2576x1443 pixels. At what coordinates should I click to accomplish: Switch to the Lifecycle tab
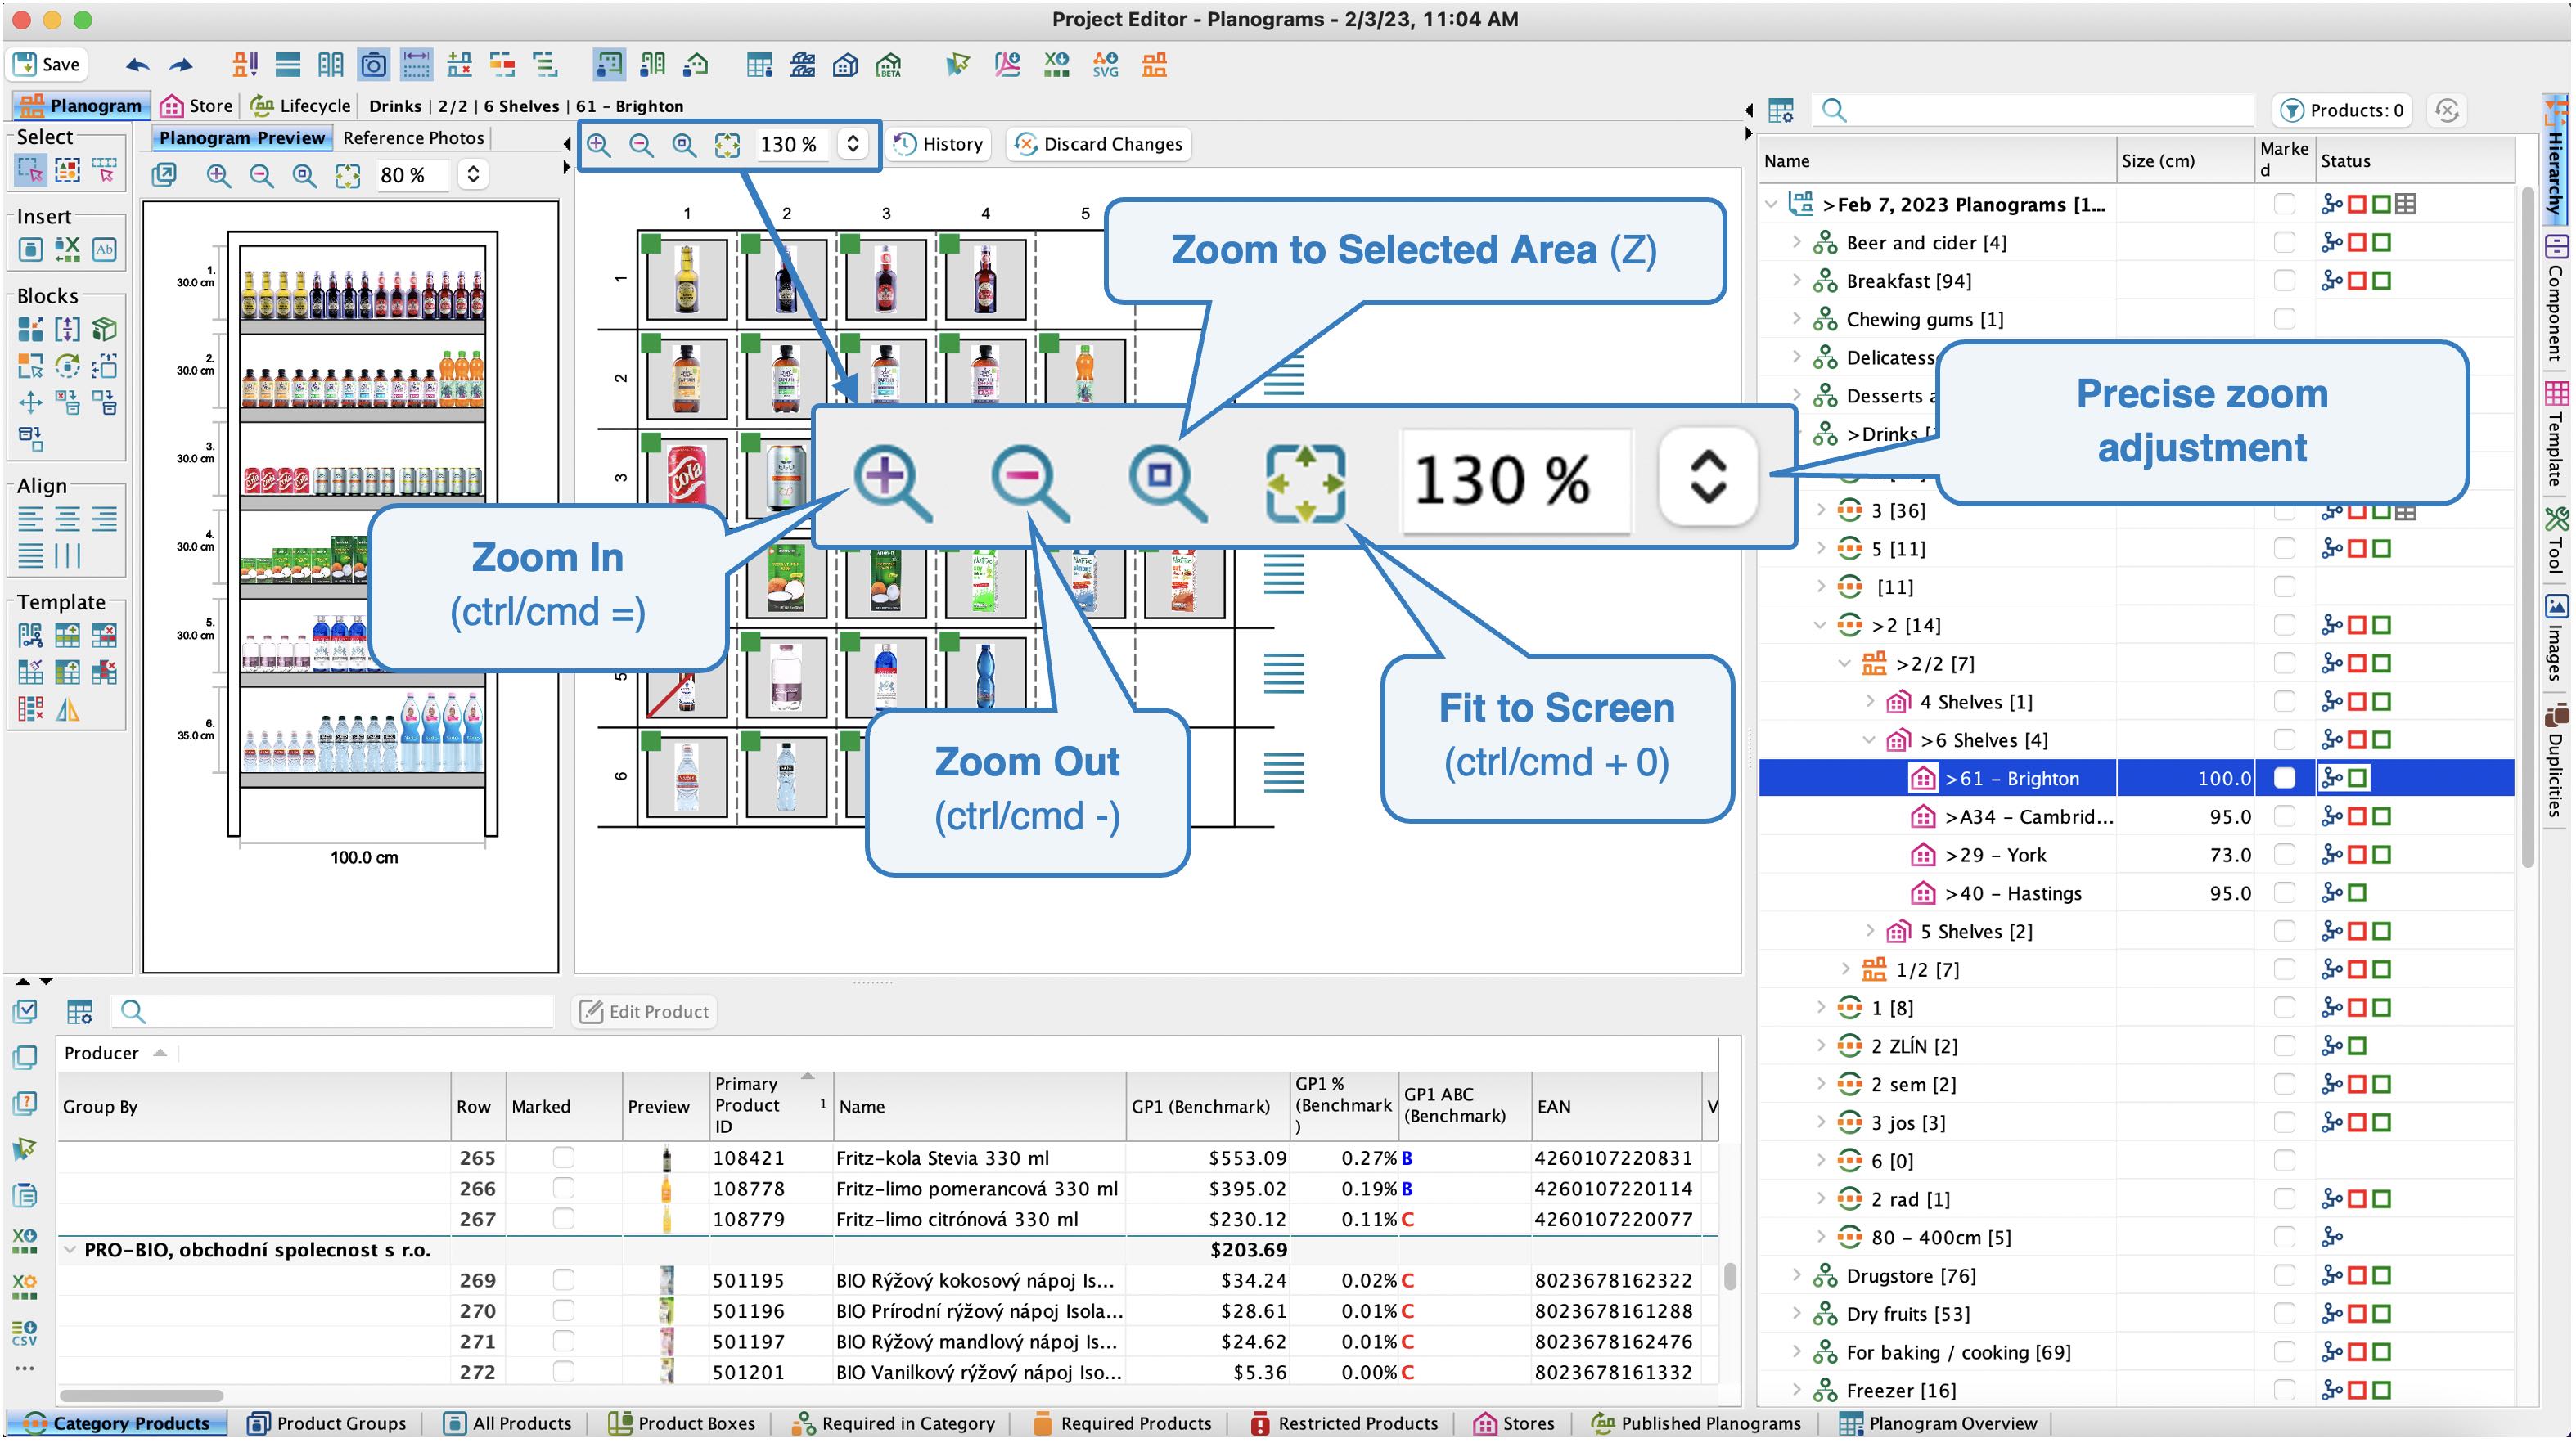click(301, 106)
